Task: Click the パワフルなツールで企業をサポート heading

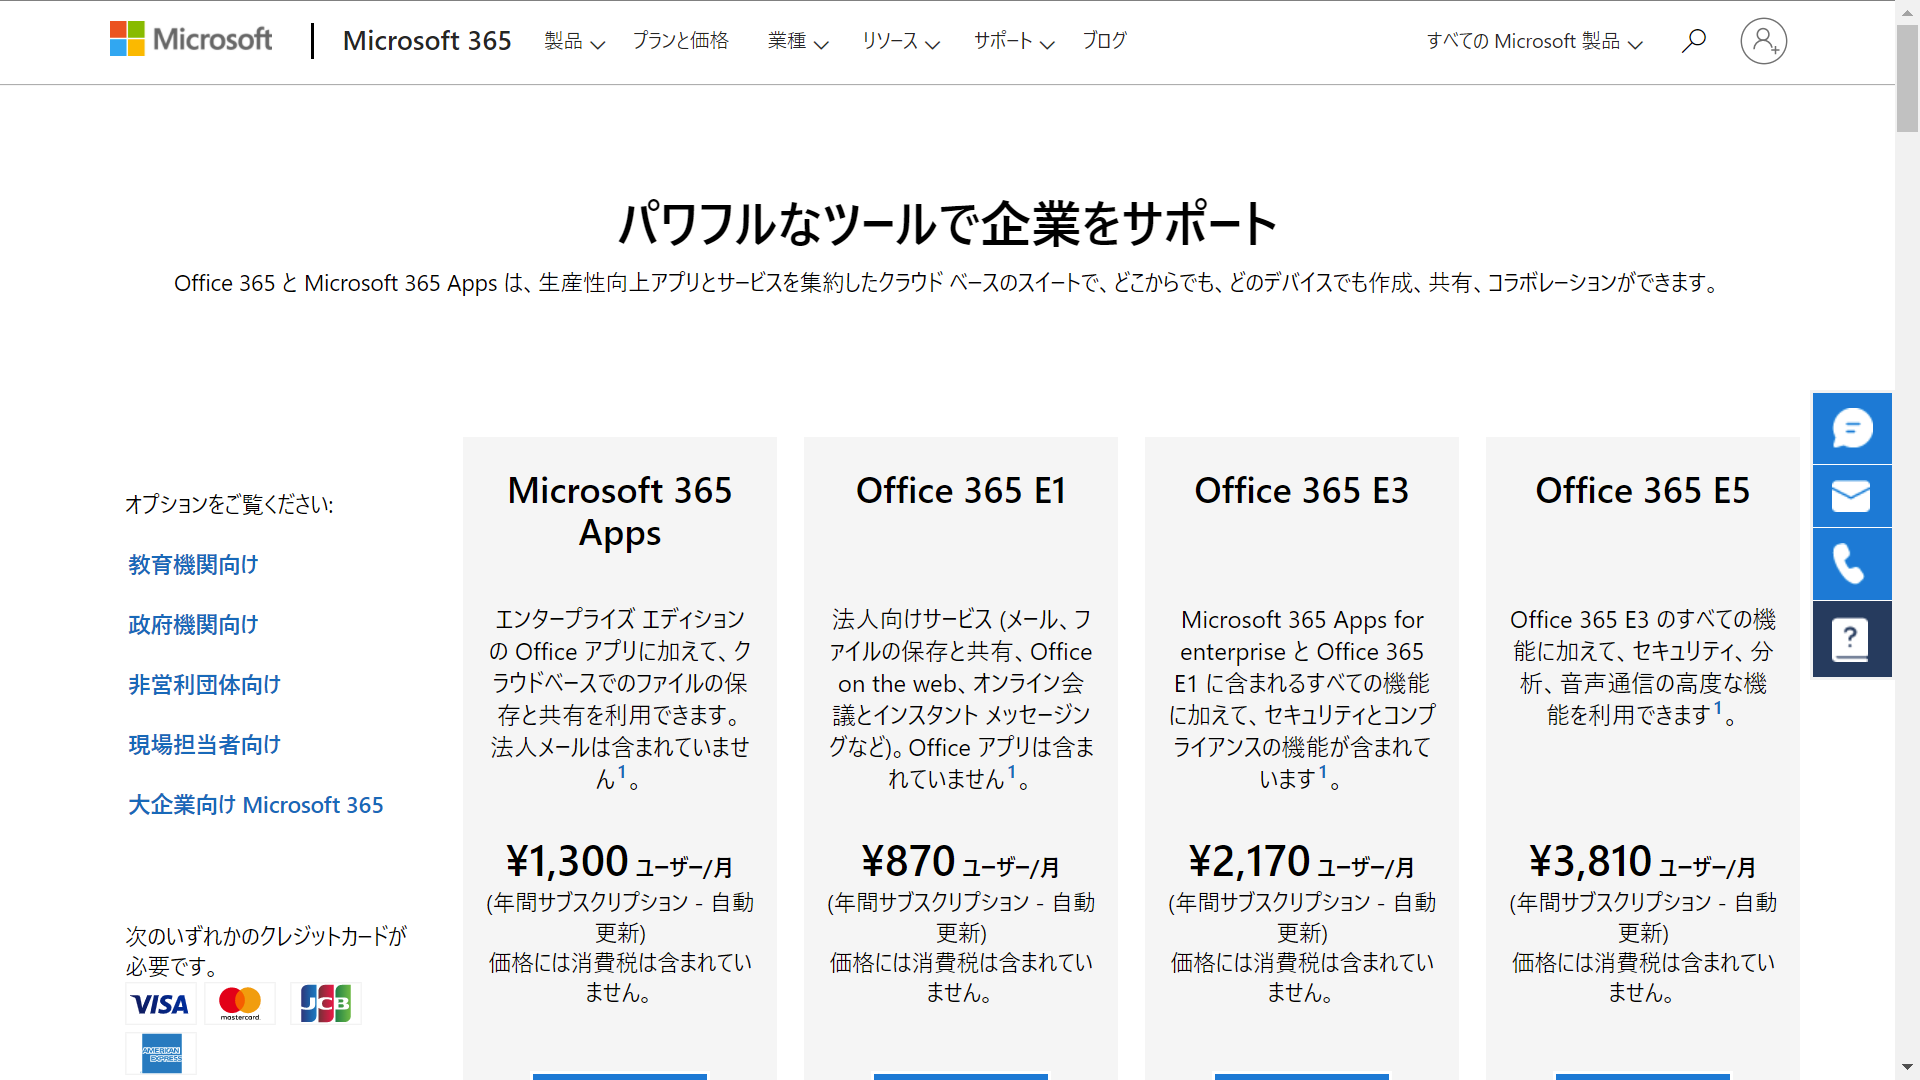Action: (948, 223)
